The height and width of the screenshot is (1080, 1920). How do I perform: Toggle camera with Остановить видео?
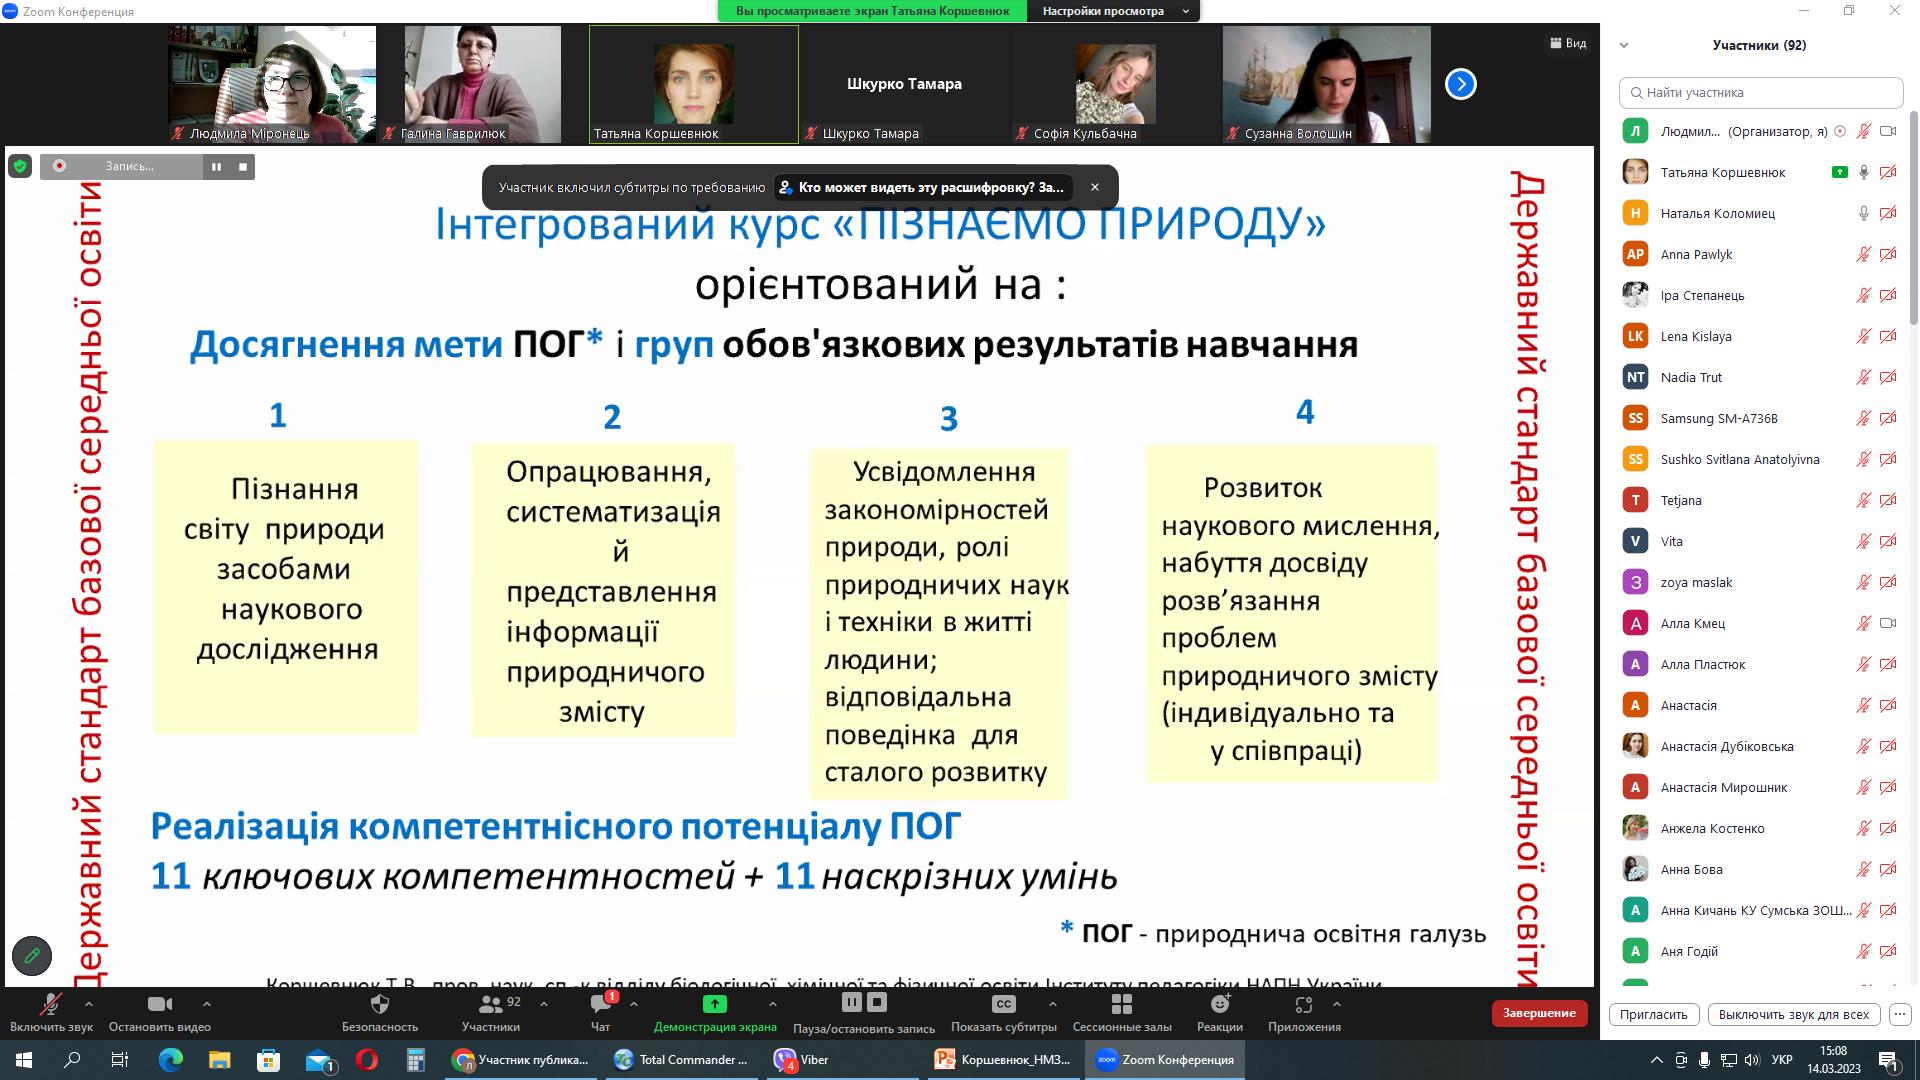pos(159,1004)
